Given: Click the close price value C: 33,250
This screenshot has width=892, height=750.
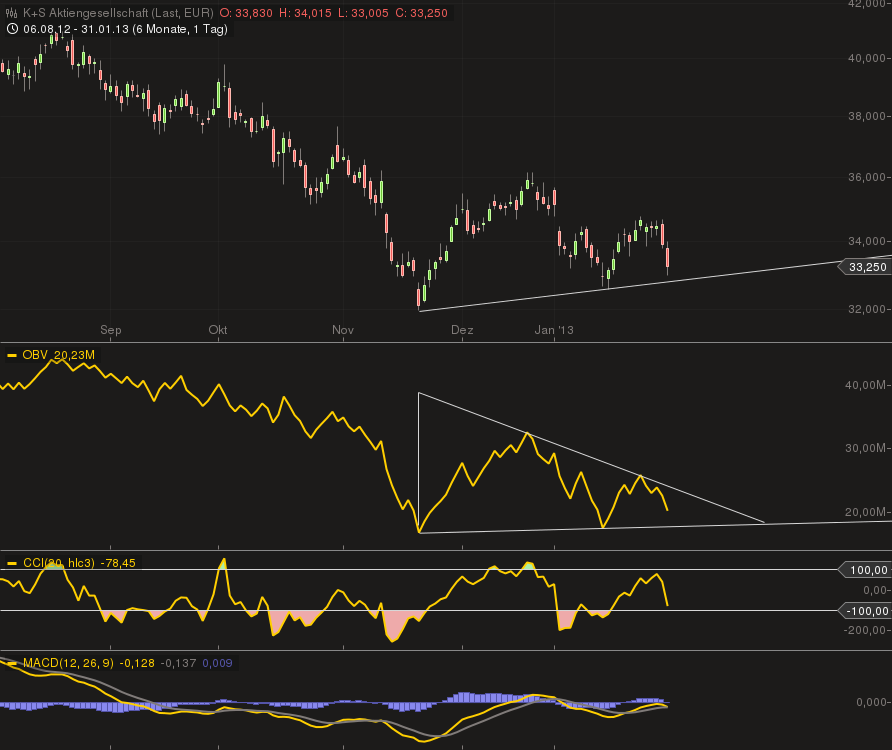Looking at the screenshot, I should tap(422, 13).
